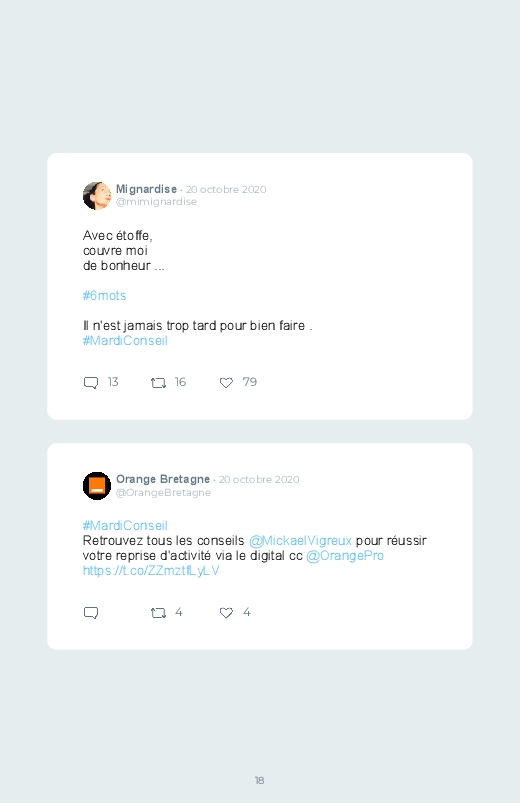
Task: Open #MardiConseil hashtag in Mignardise's tweet
Action: (x=125, y=341)
